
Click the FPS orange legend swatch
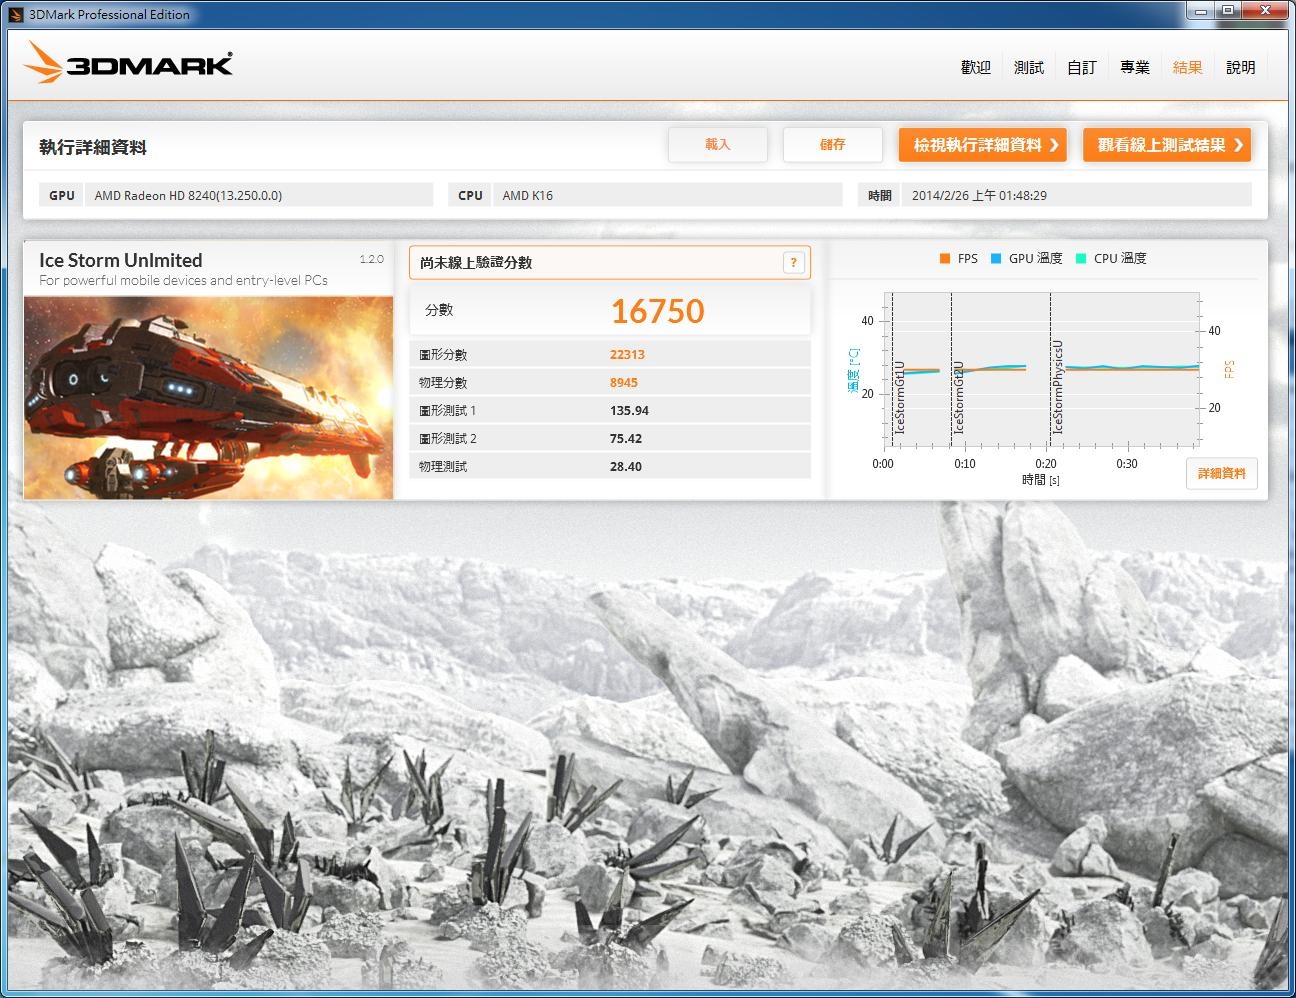(x=945, y=258)
